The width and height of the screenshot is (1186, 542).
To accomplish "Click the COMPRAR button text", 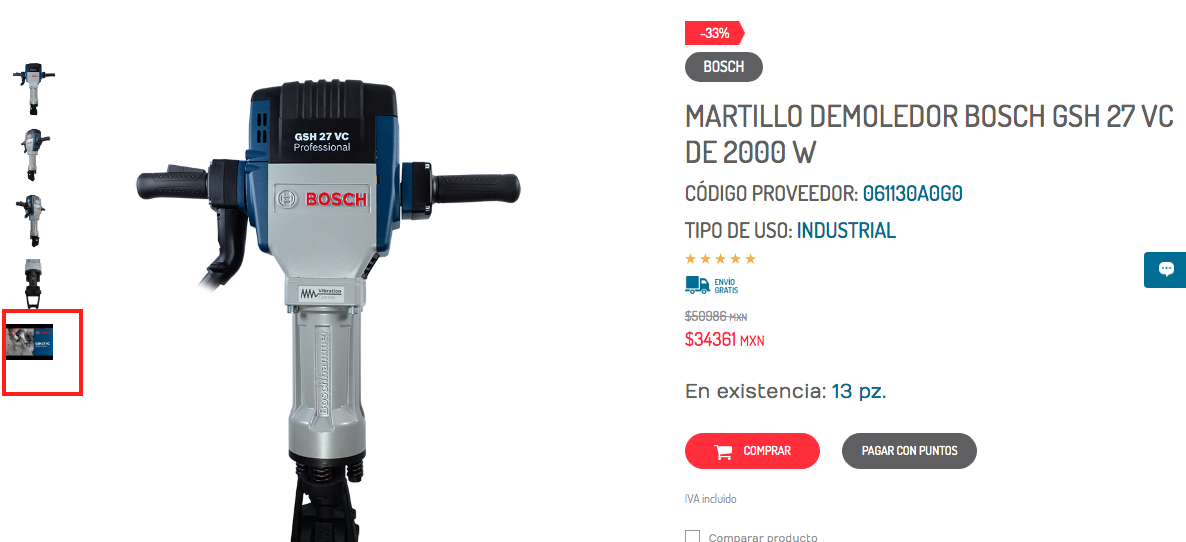I will coord(767,451).
